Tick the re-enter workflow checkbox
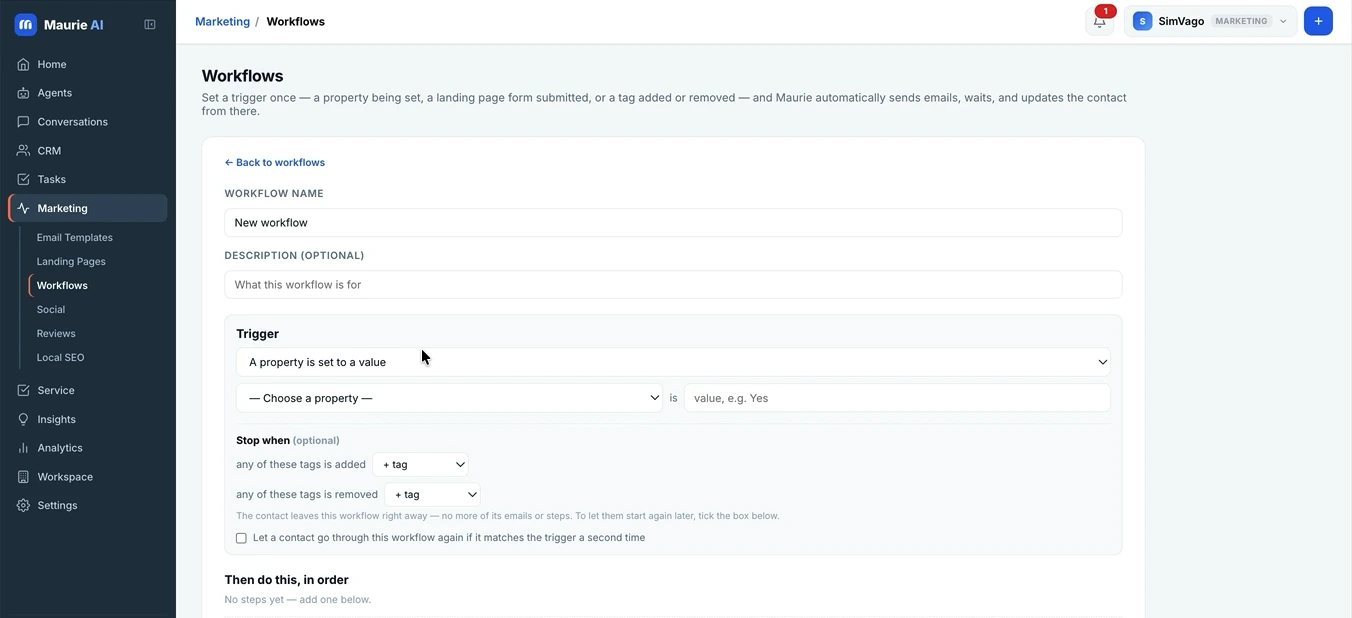Viewport: 1352px width, 618px height. (x=241, y=538)
